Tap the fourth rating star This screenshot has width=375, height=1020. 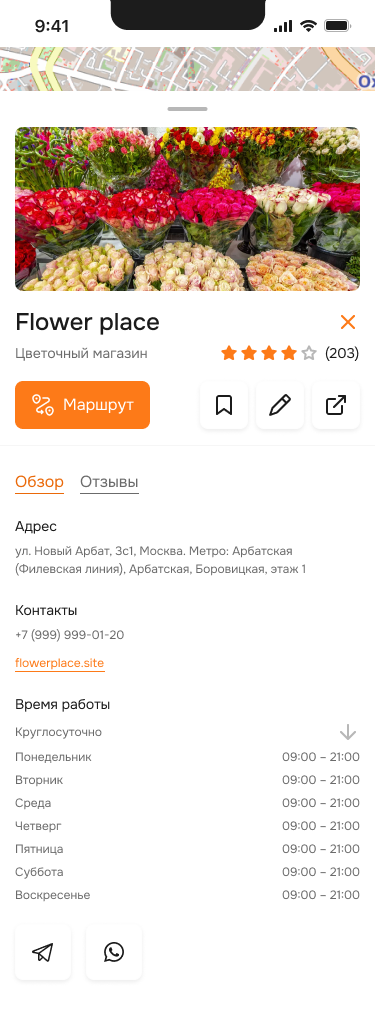click(289, 353)
